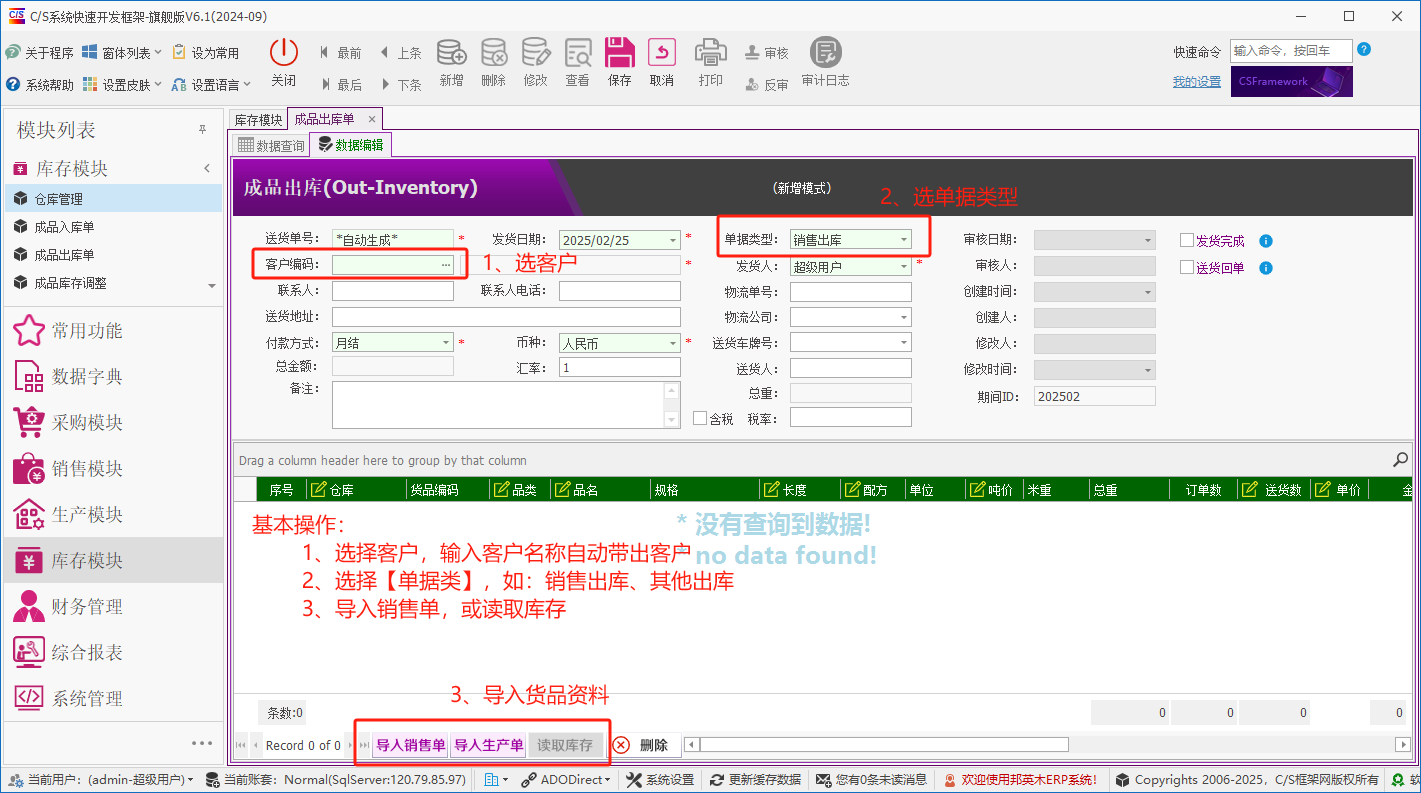Check the 发货完成 checkbox

(1187, 241)
